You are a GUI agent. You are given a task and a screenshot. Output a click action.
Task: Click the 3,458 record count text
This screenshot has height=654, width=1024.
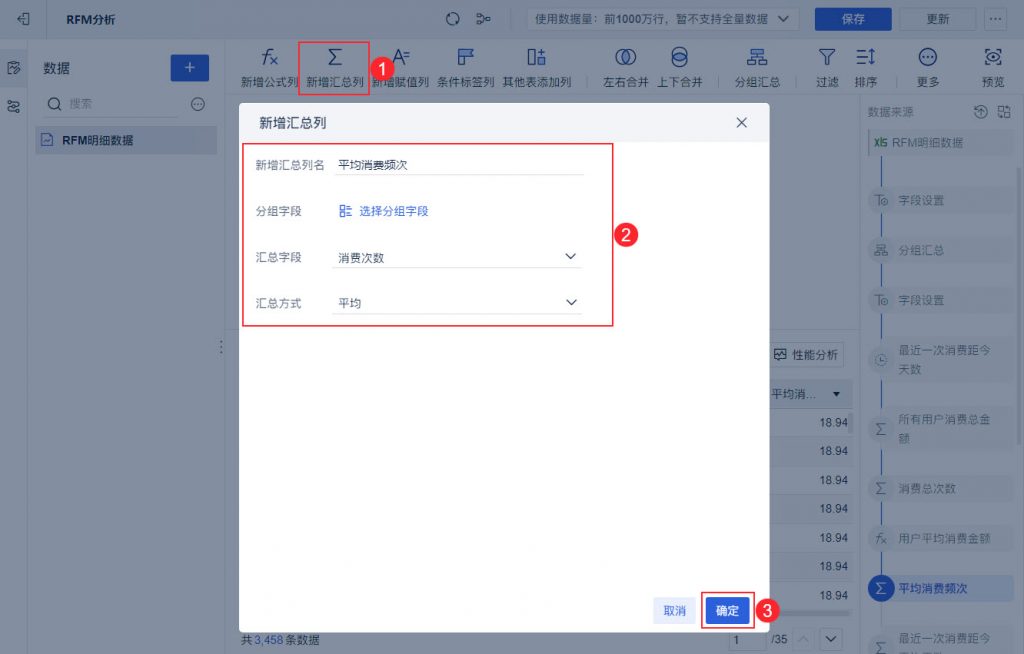coord(268,640)
